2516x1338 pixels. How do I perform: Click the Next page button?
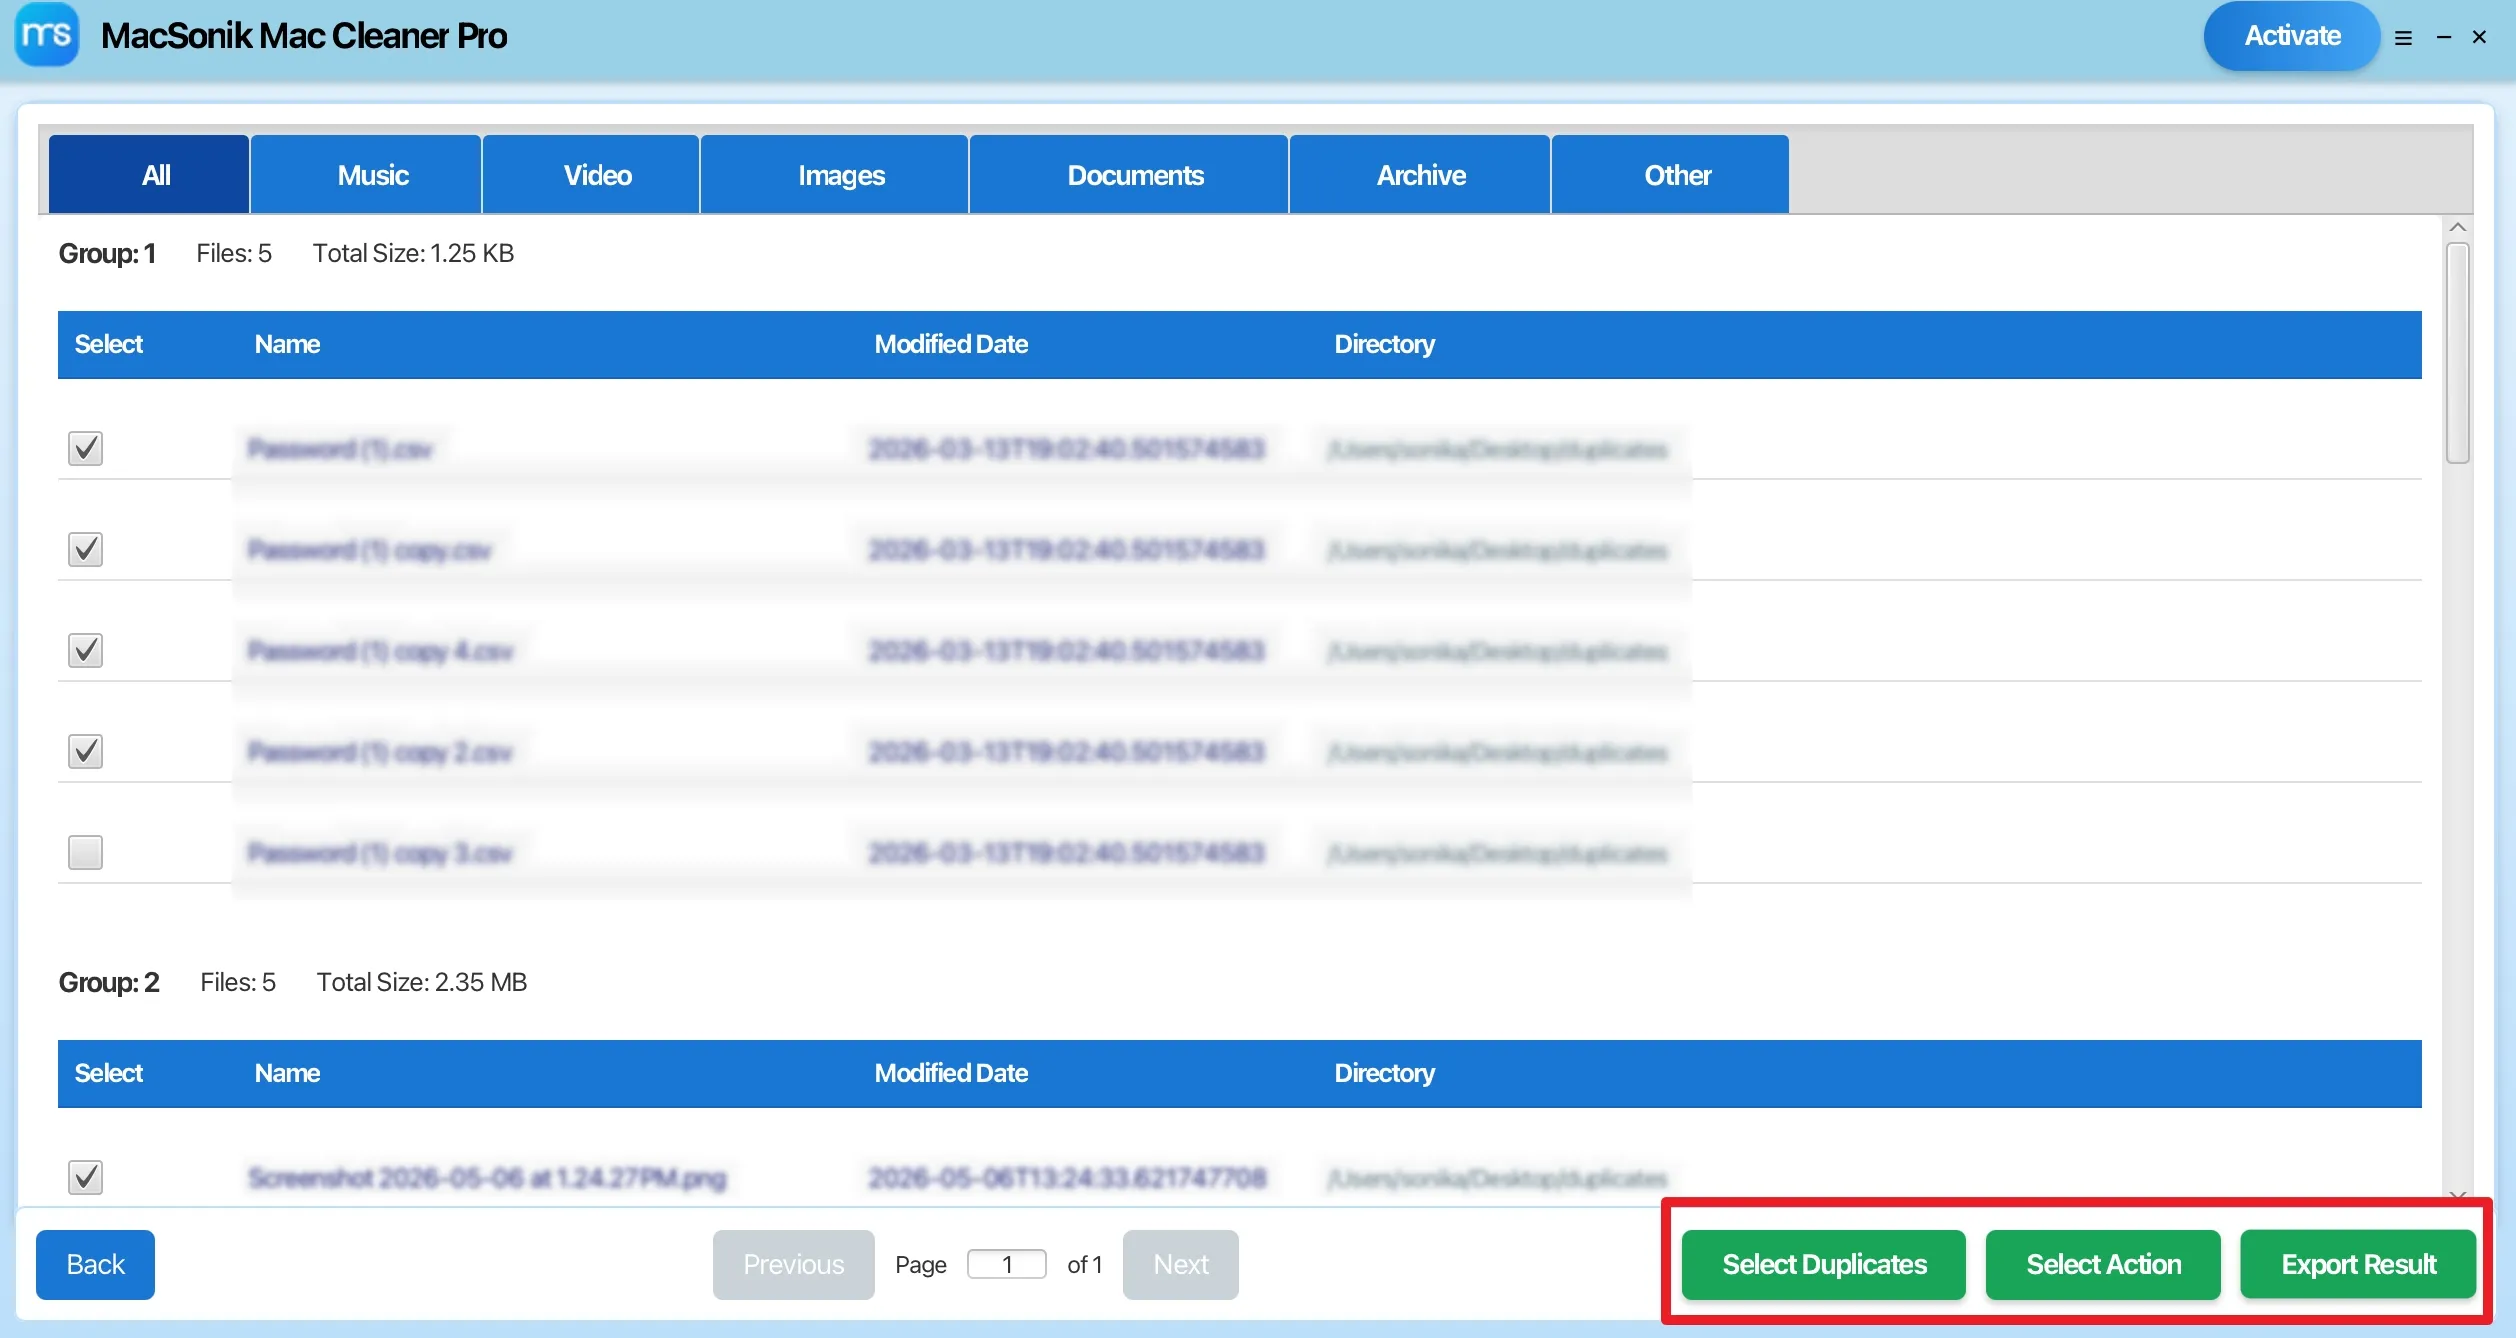1181,1264
